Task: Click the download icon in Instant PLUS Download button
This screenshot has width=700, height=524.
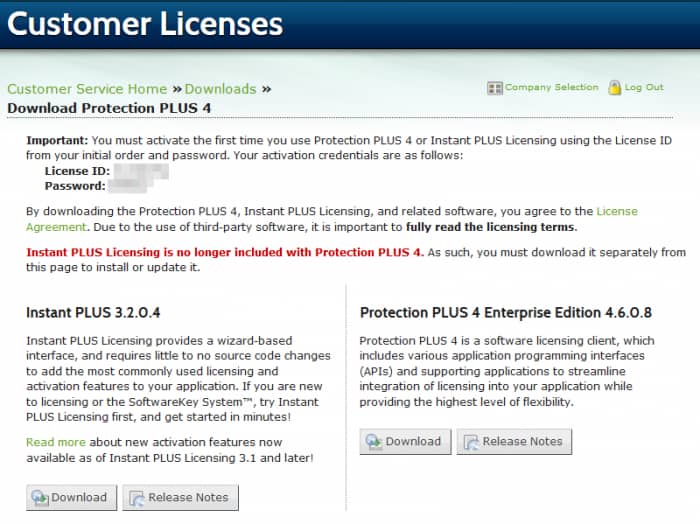Action: [40, 498]
